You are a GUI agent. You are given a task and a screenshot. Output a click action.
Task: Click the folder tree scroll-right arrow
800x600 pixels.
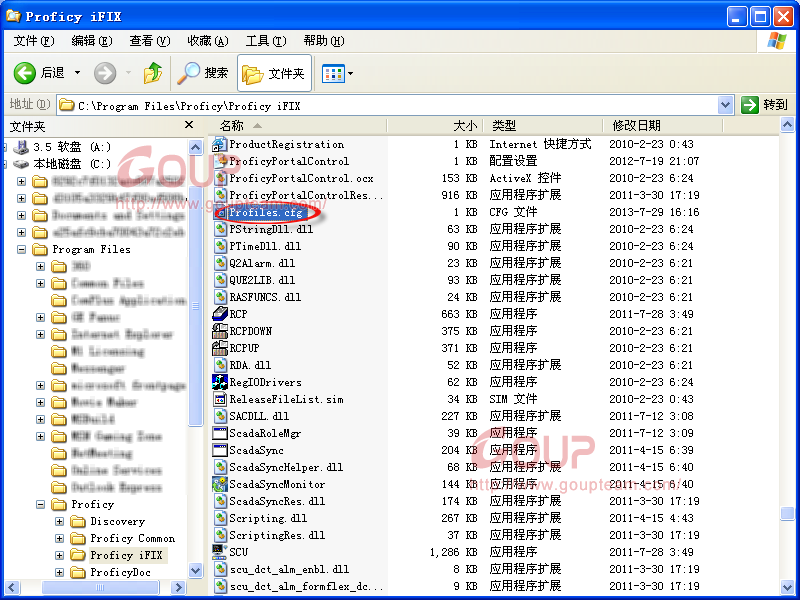pos(178,587)
